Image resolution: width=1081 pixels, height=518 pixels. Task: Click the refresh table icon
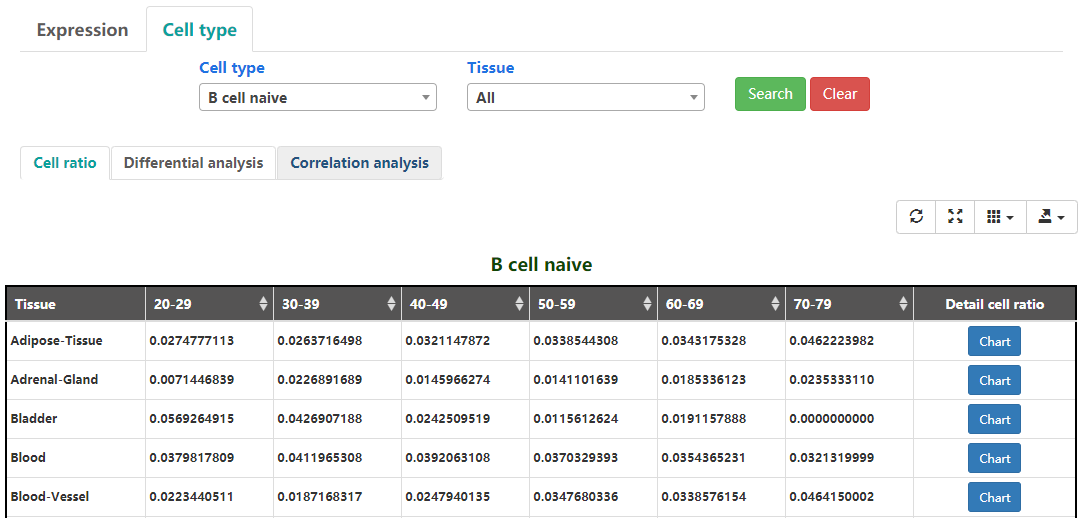[x=916, y=216]
